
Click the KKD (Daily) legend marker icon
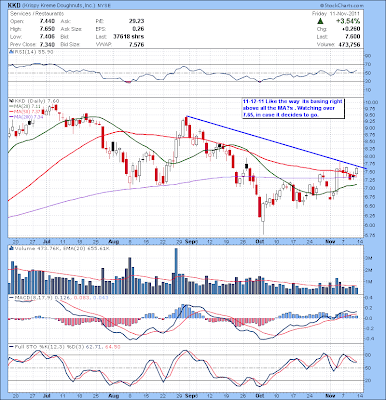coord(11,101)
